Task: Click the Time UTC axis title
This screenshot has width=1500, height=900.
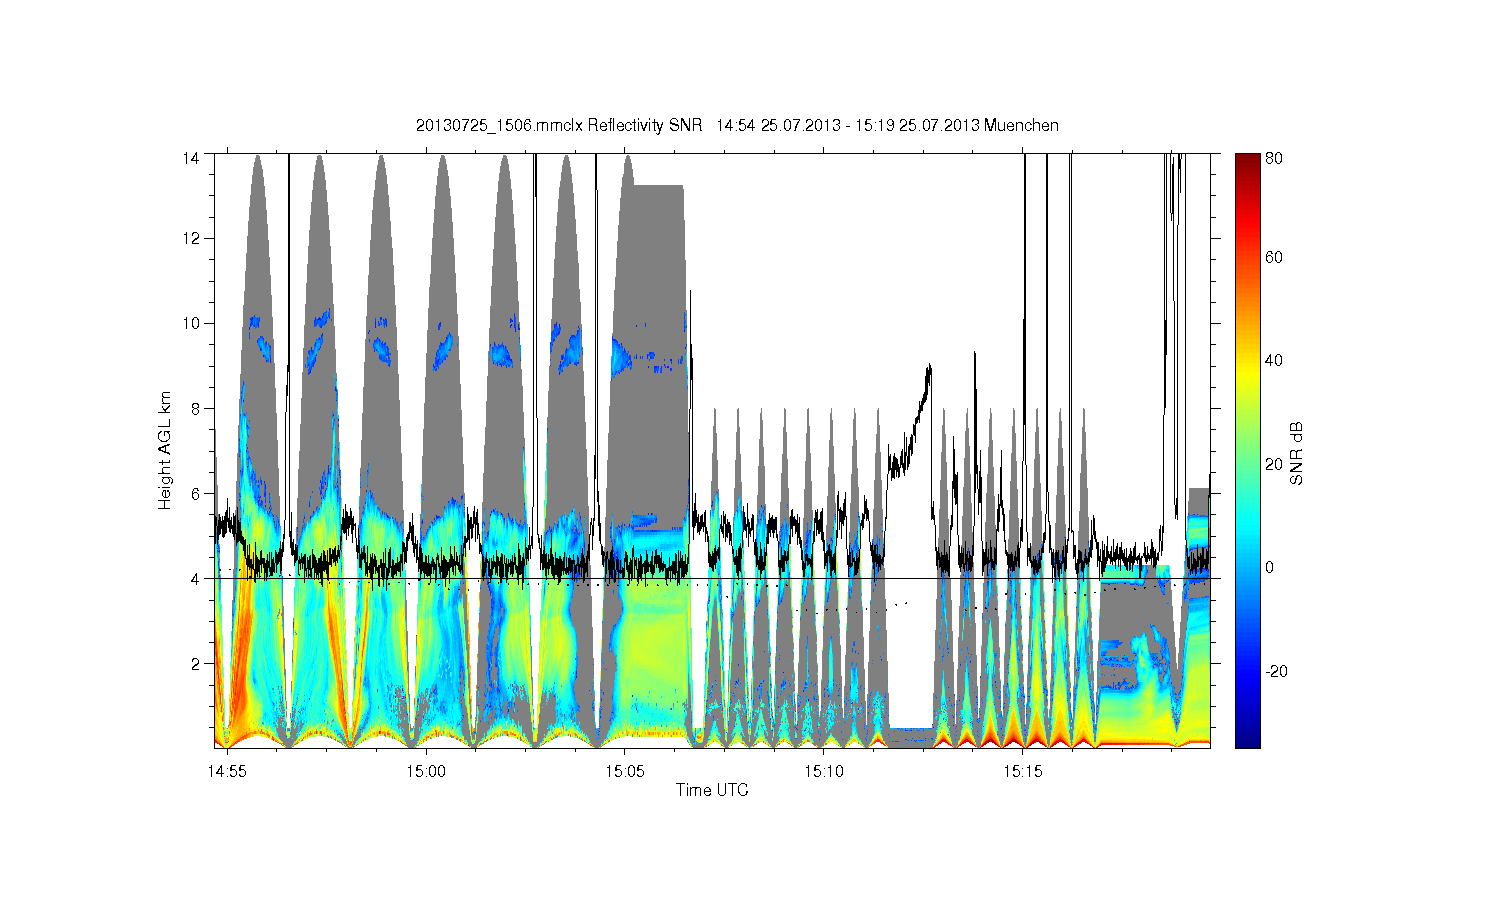Action: point(712,790)
